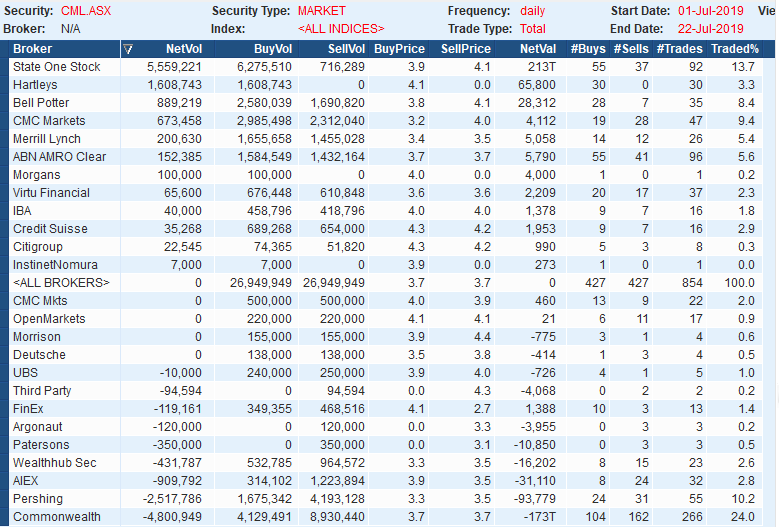Select the Patersons broker row
Screen dimensions: 779x527
[x=386, y=445]
